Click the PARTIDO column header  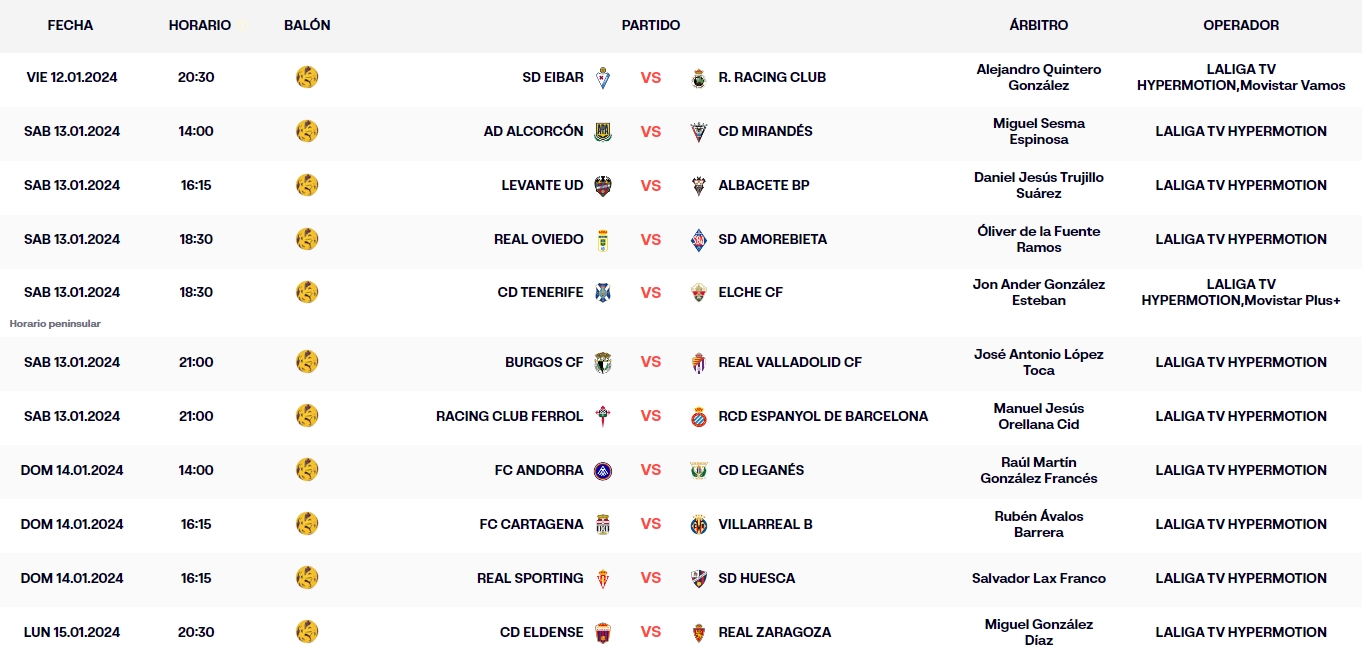[x=651, y=25]
